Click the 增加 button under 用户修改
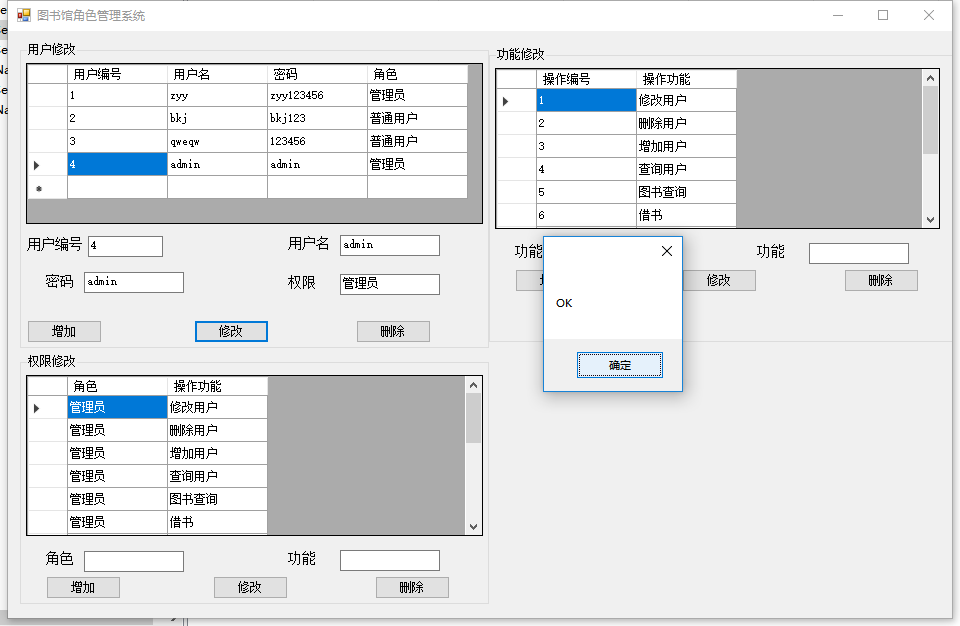The image size is (960, 626). point(64,331)
